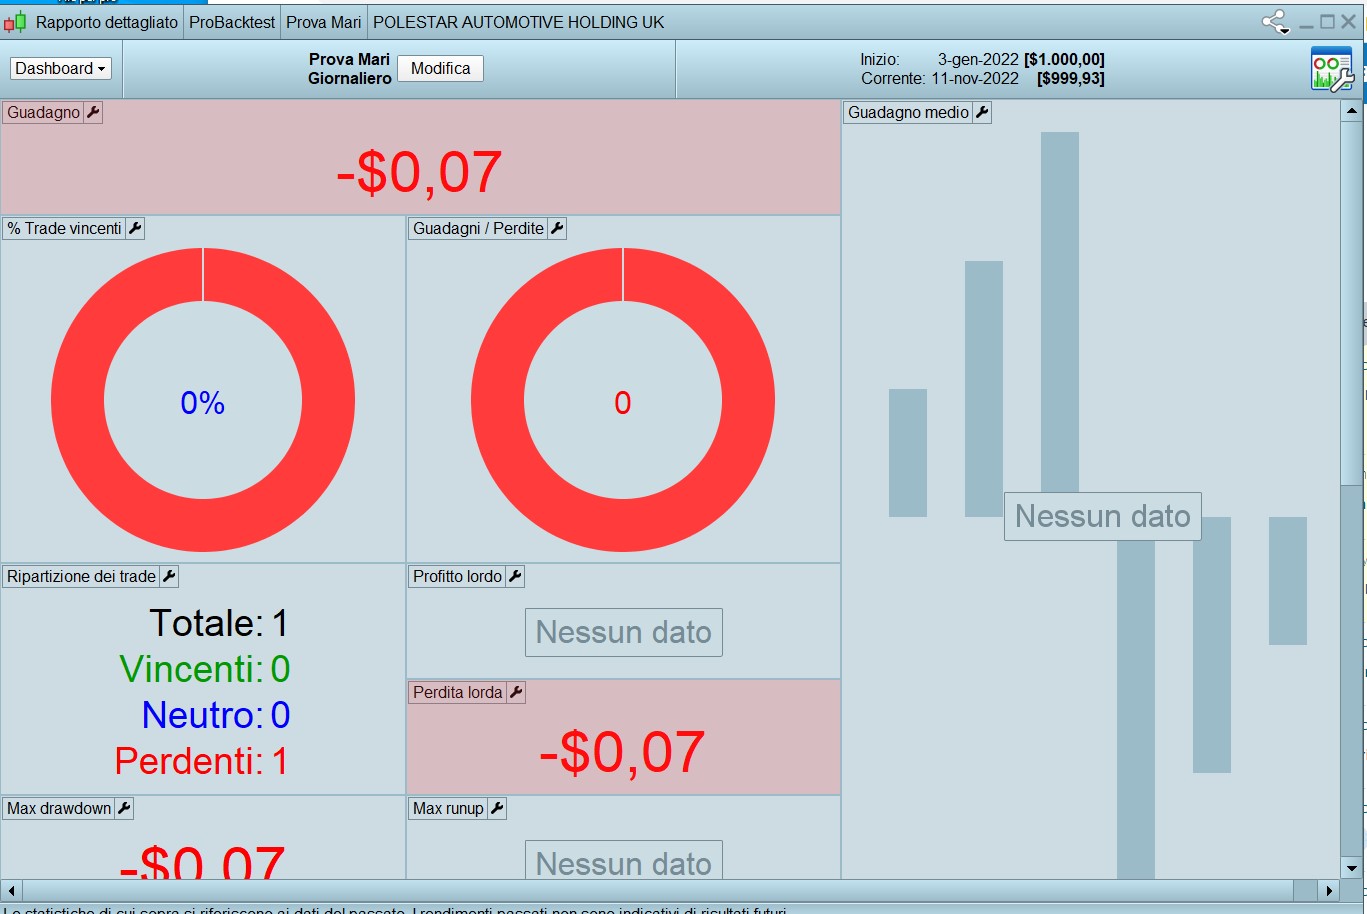Click the Max drawdown wrench icon
1367x914 pixels.
pos(124,809)
